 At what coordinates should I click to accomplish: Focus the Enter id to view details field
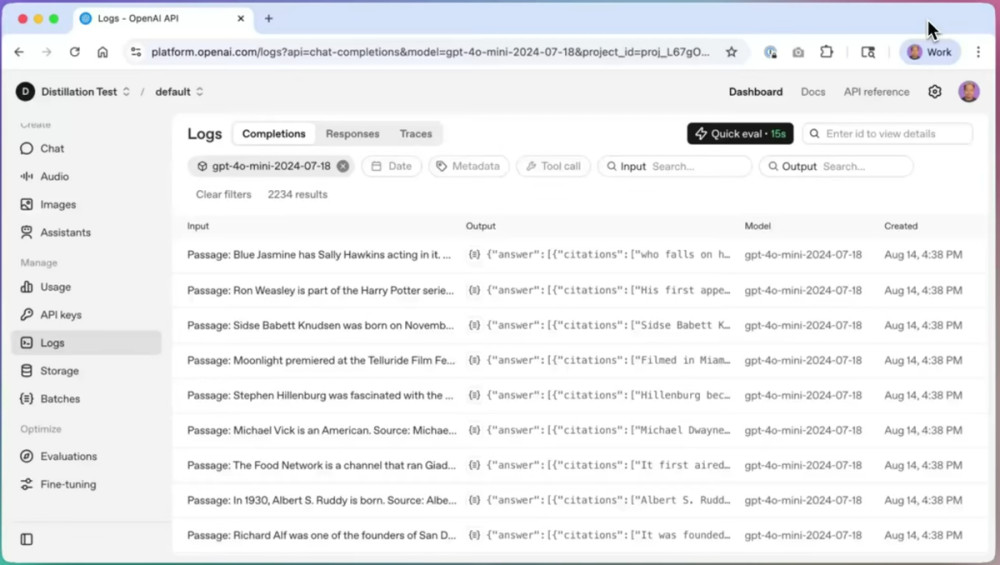[x=895, y=134]
